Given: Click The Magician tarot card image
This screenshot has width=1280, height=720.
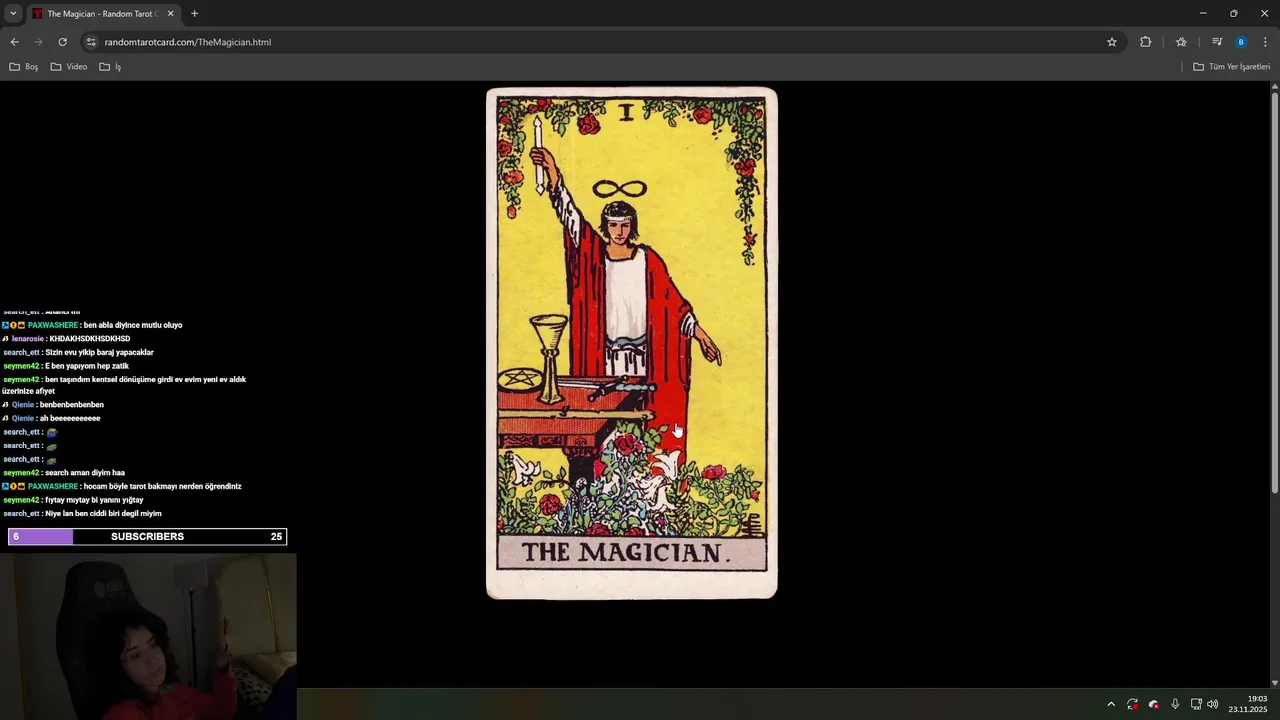Looking at the screenshot, I should tap(632, 343).
